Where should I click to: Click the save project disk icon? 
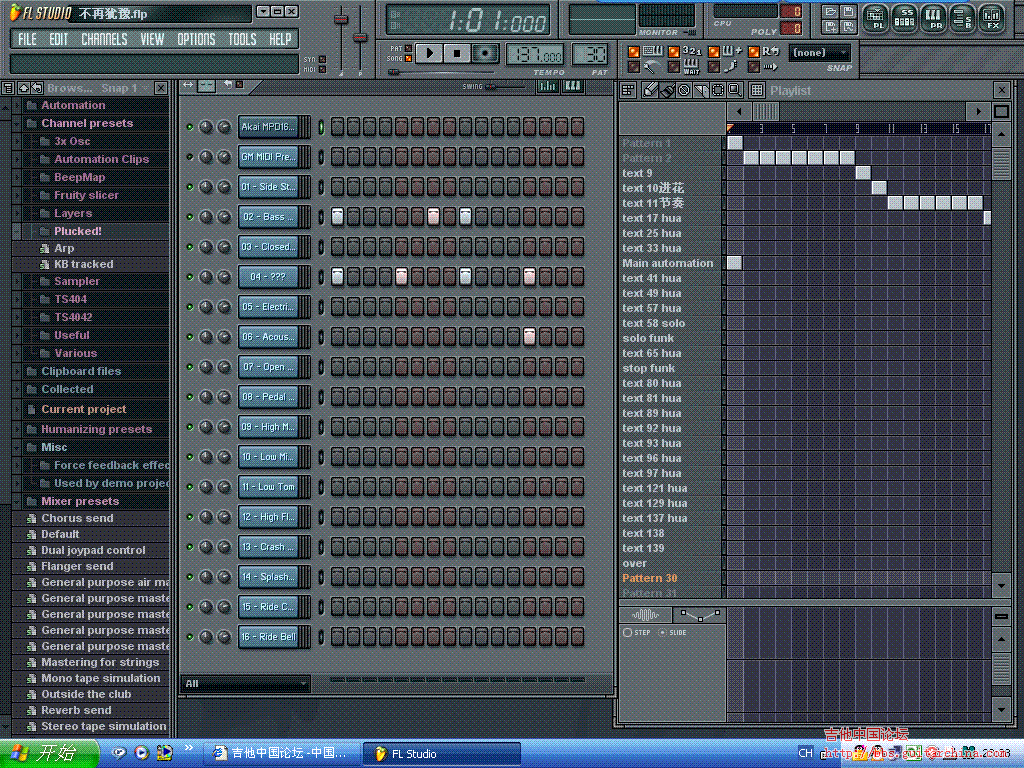848,12
